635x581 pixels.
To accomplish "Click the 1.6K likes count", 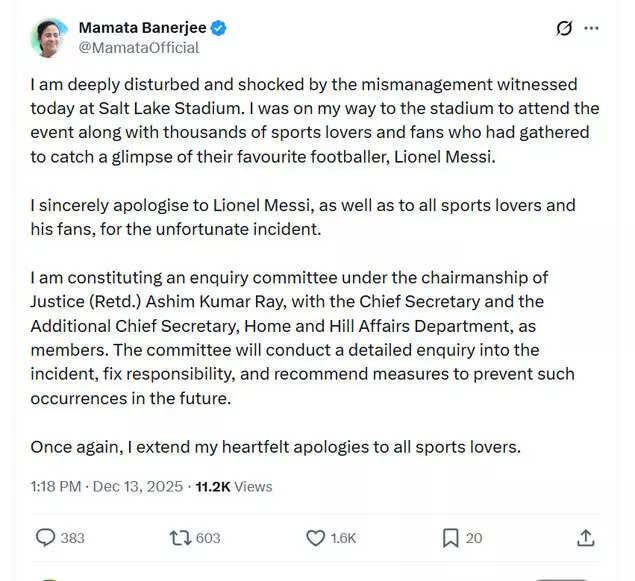I will pyautogui.click(x=343, y=538).
